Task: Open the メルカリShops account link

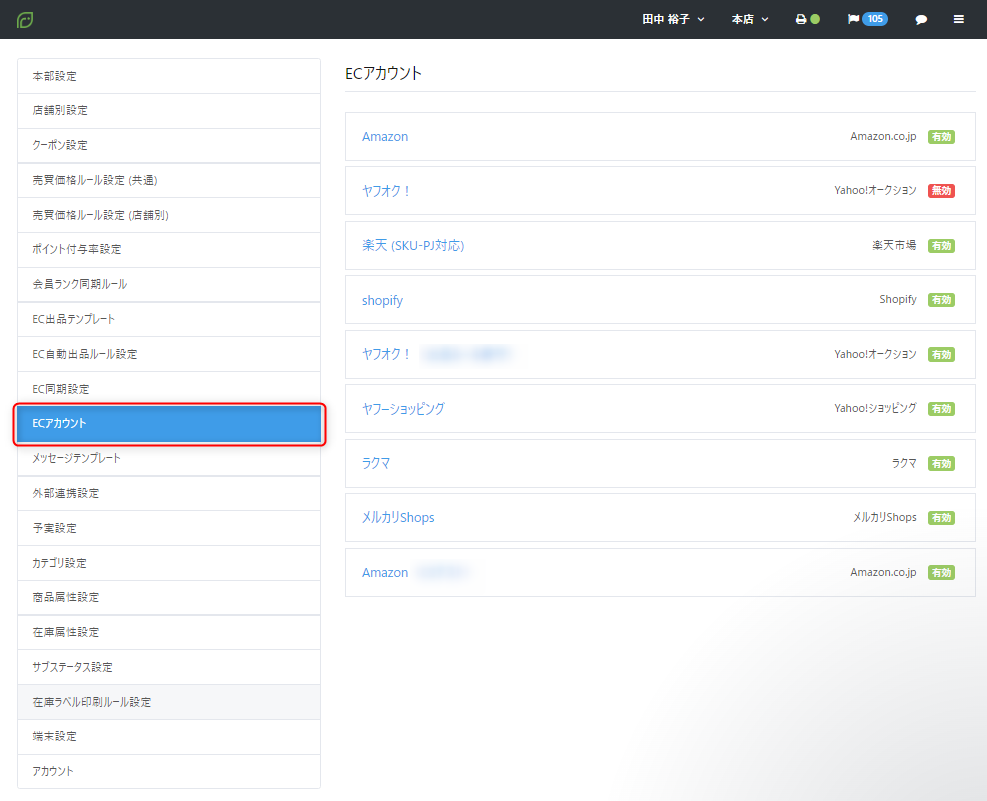Action: coord(398,518)
